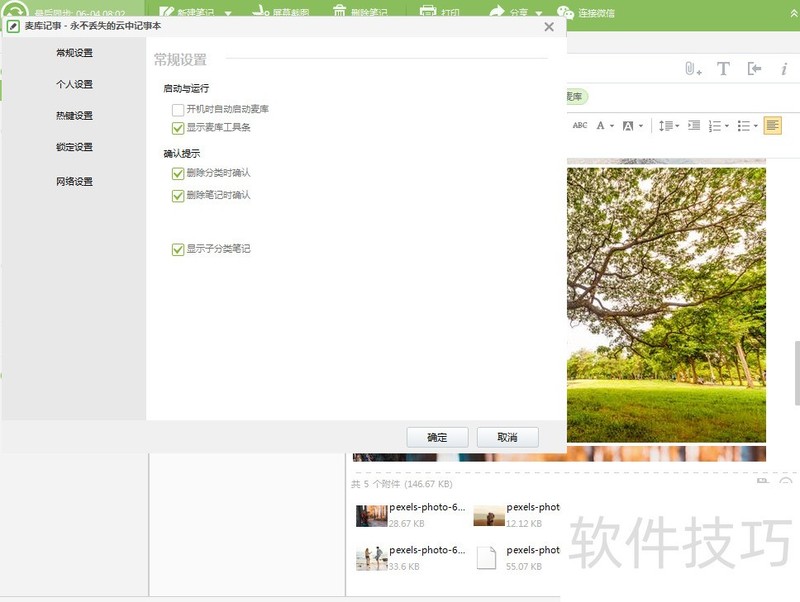Enable 开机时自动启动麦库 checkbox
800x602 pixels.
click(x=176, y=108)
